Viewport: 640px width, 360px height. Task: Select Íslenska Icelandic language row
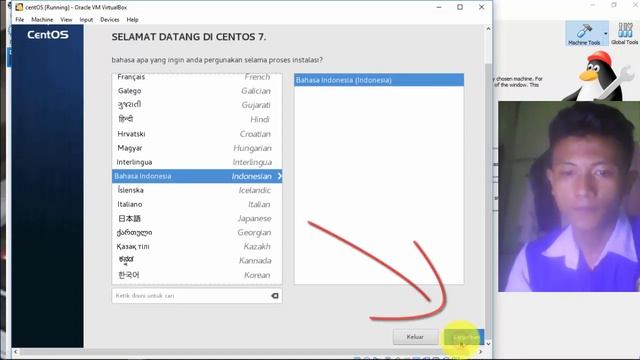tap(197, 190)
